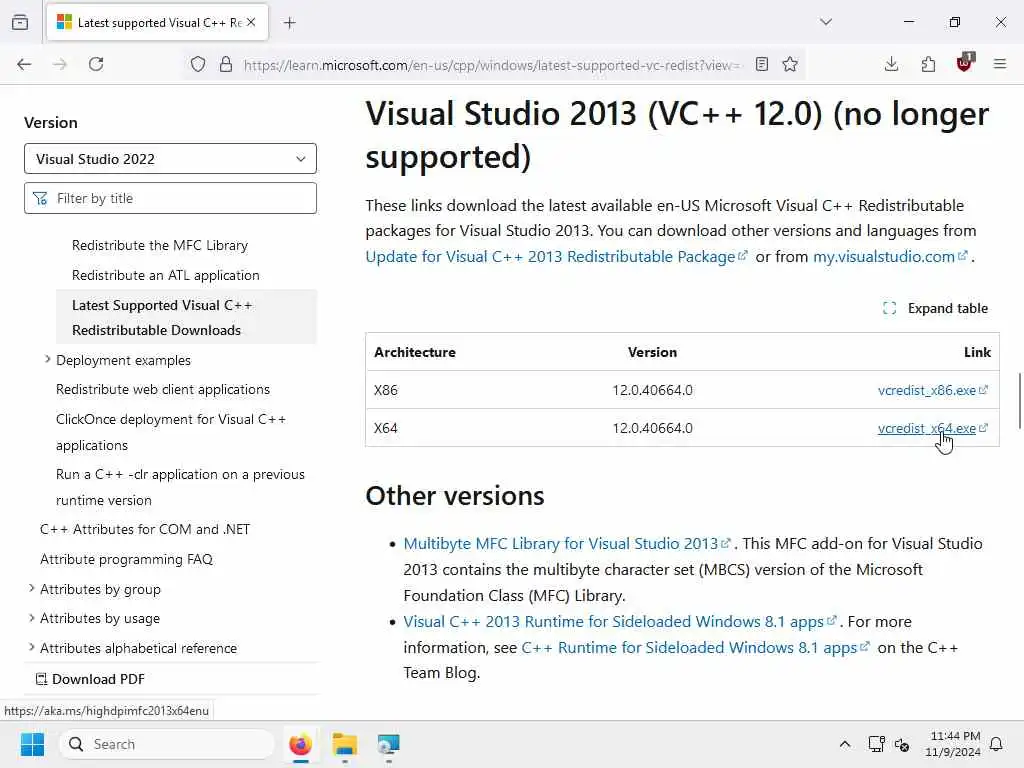
Task: Click the muted volume tray icon
Action: click(x=902, y=744)
